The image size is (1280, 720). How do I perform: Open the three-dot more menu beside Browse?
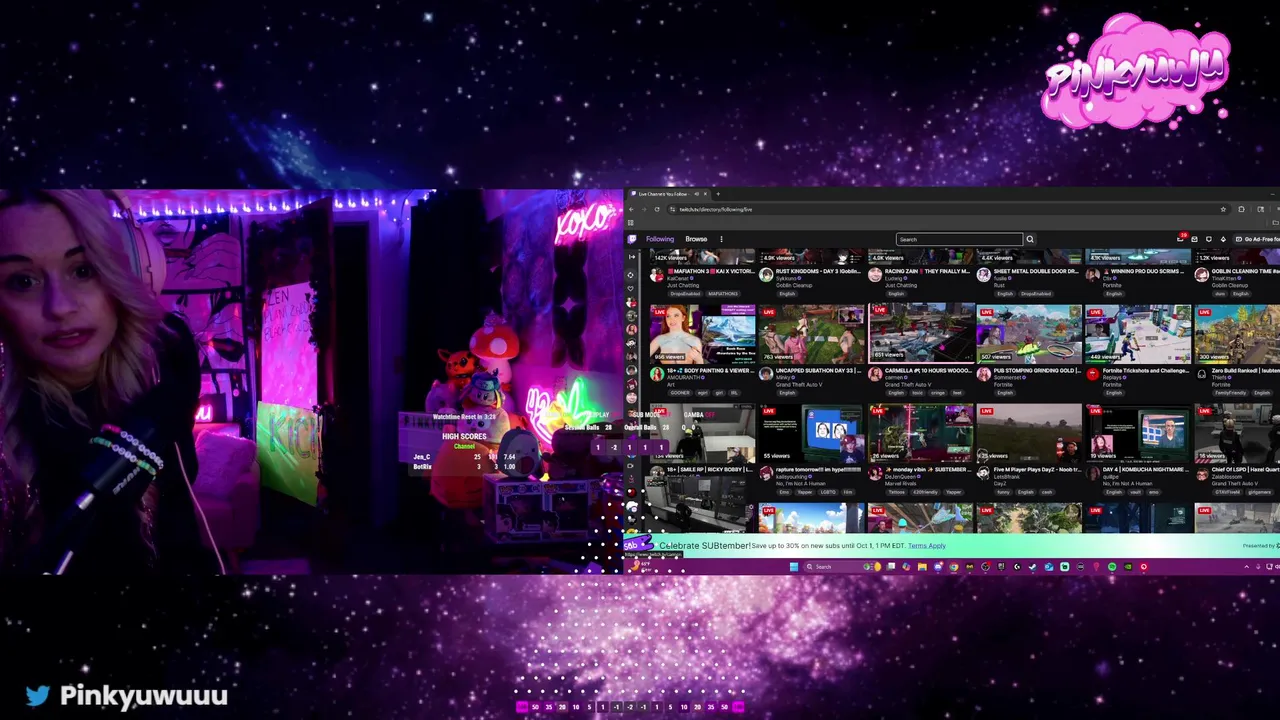[721, 239]
